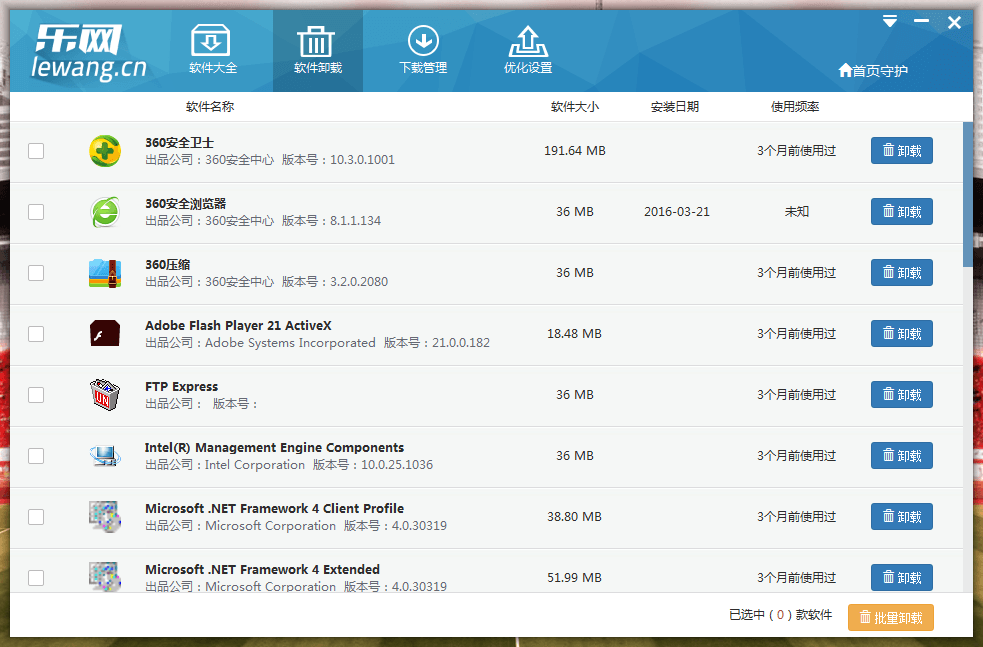This screenshot has height=647, width=983.
Task: Click the 18.48 MB size value
Action: coord(574,334)
